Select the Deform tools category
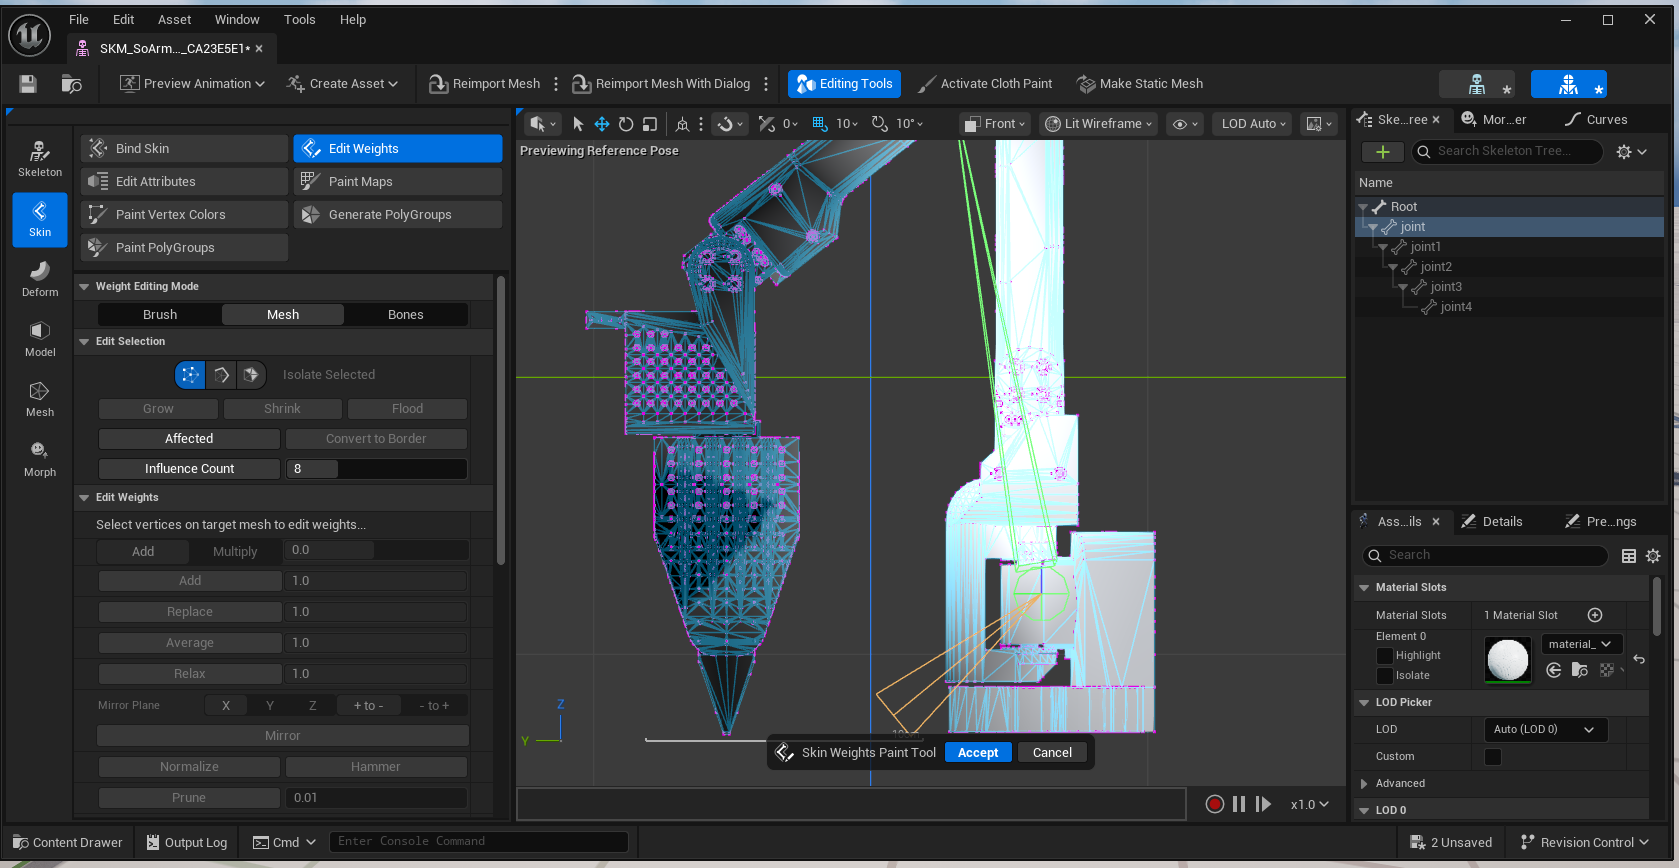This screenshot has height=868, width=1679. click(40, 279)
